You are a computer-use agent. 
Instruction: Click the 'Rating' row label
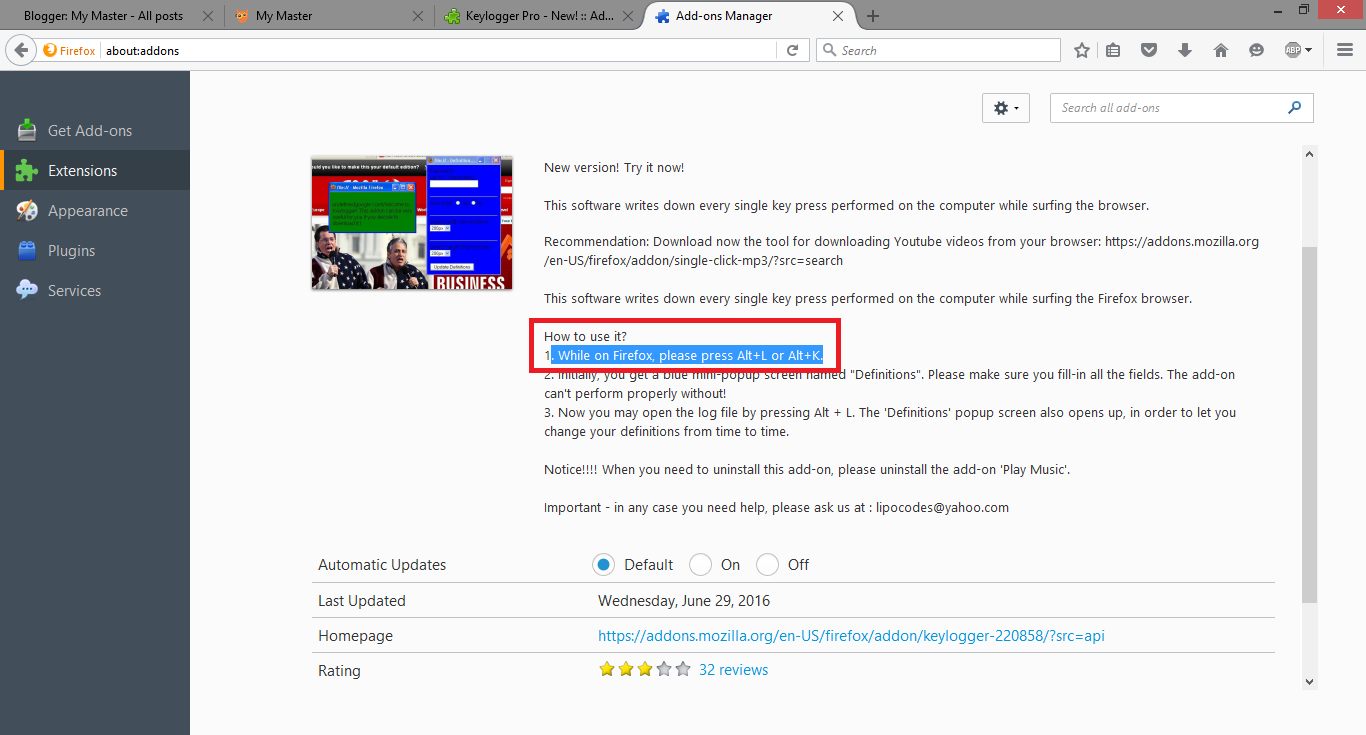(x=339, y=671)
